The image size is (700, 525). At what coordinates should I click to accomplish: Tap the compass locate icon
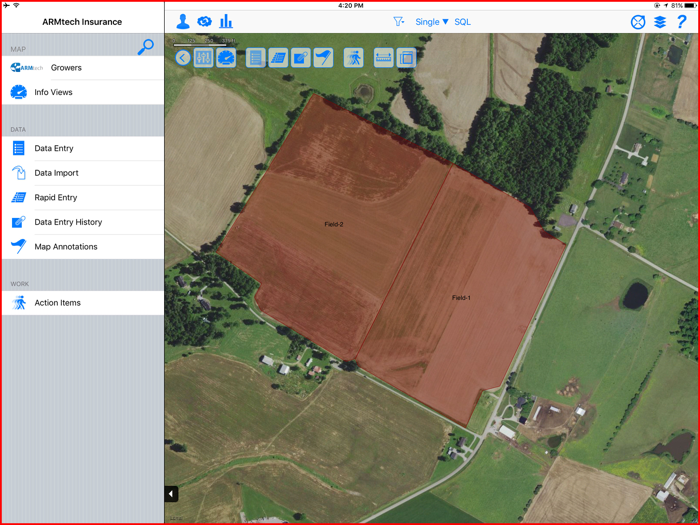pos(638,22)
